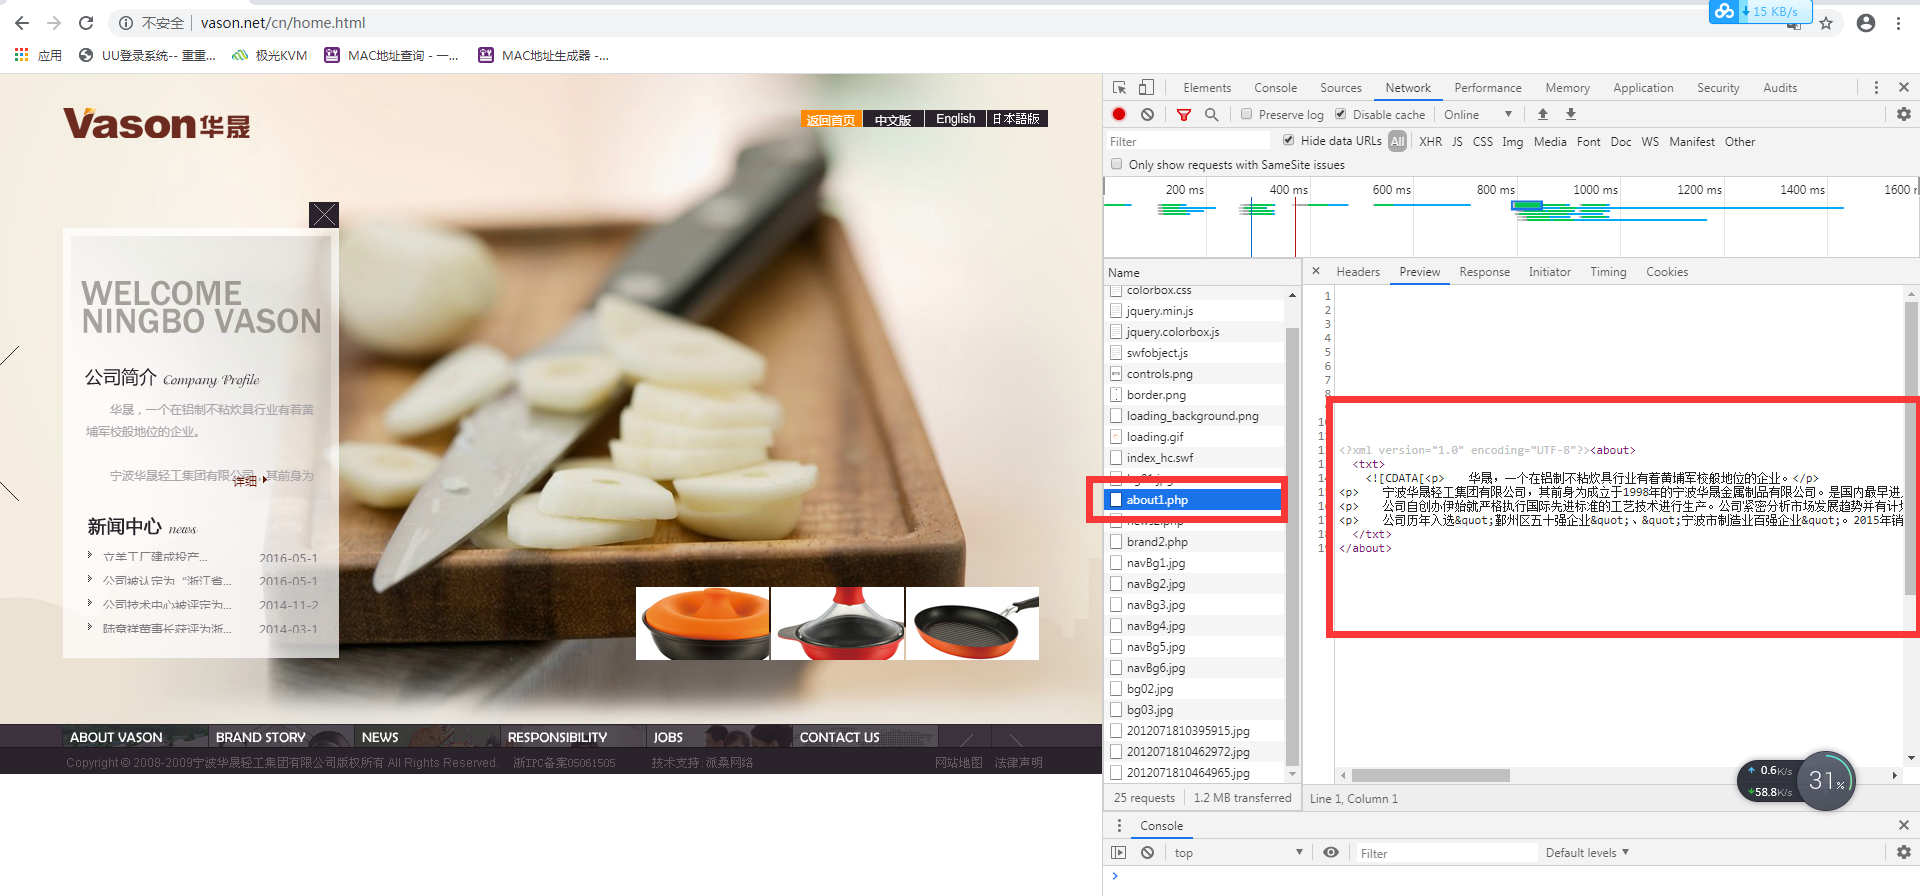Click the red record network log button

(x=1119, y=115)
